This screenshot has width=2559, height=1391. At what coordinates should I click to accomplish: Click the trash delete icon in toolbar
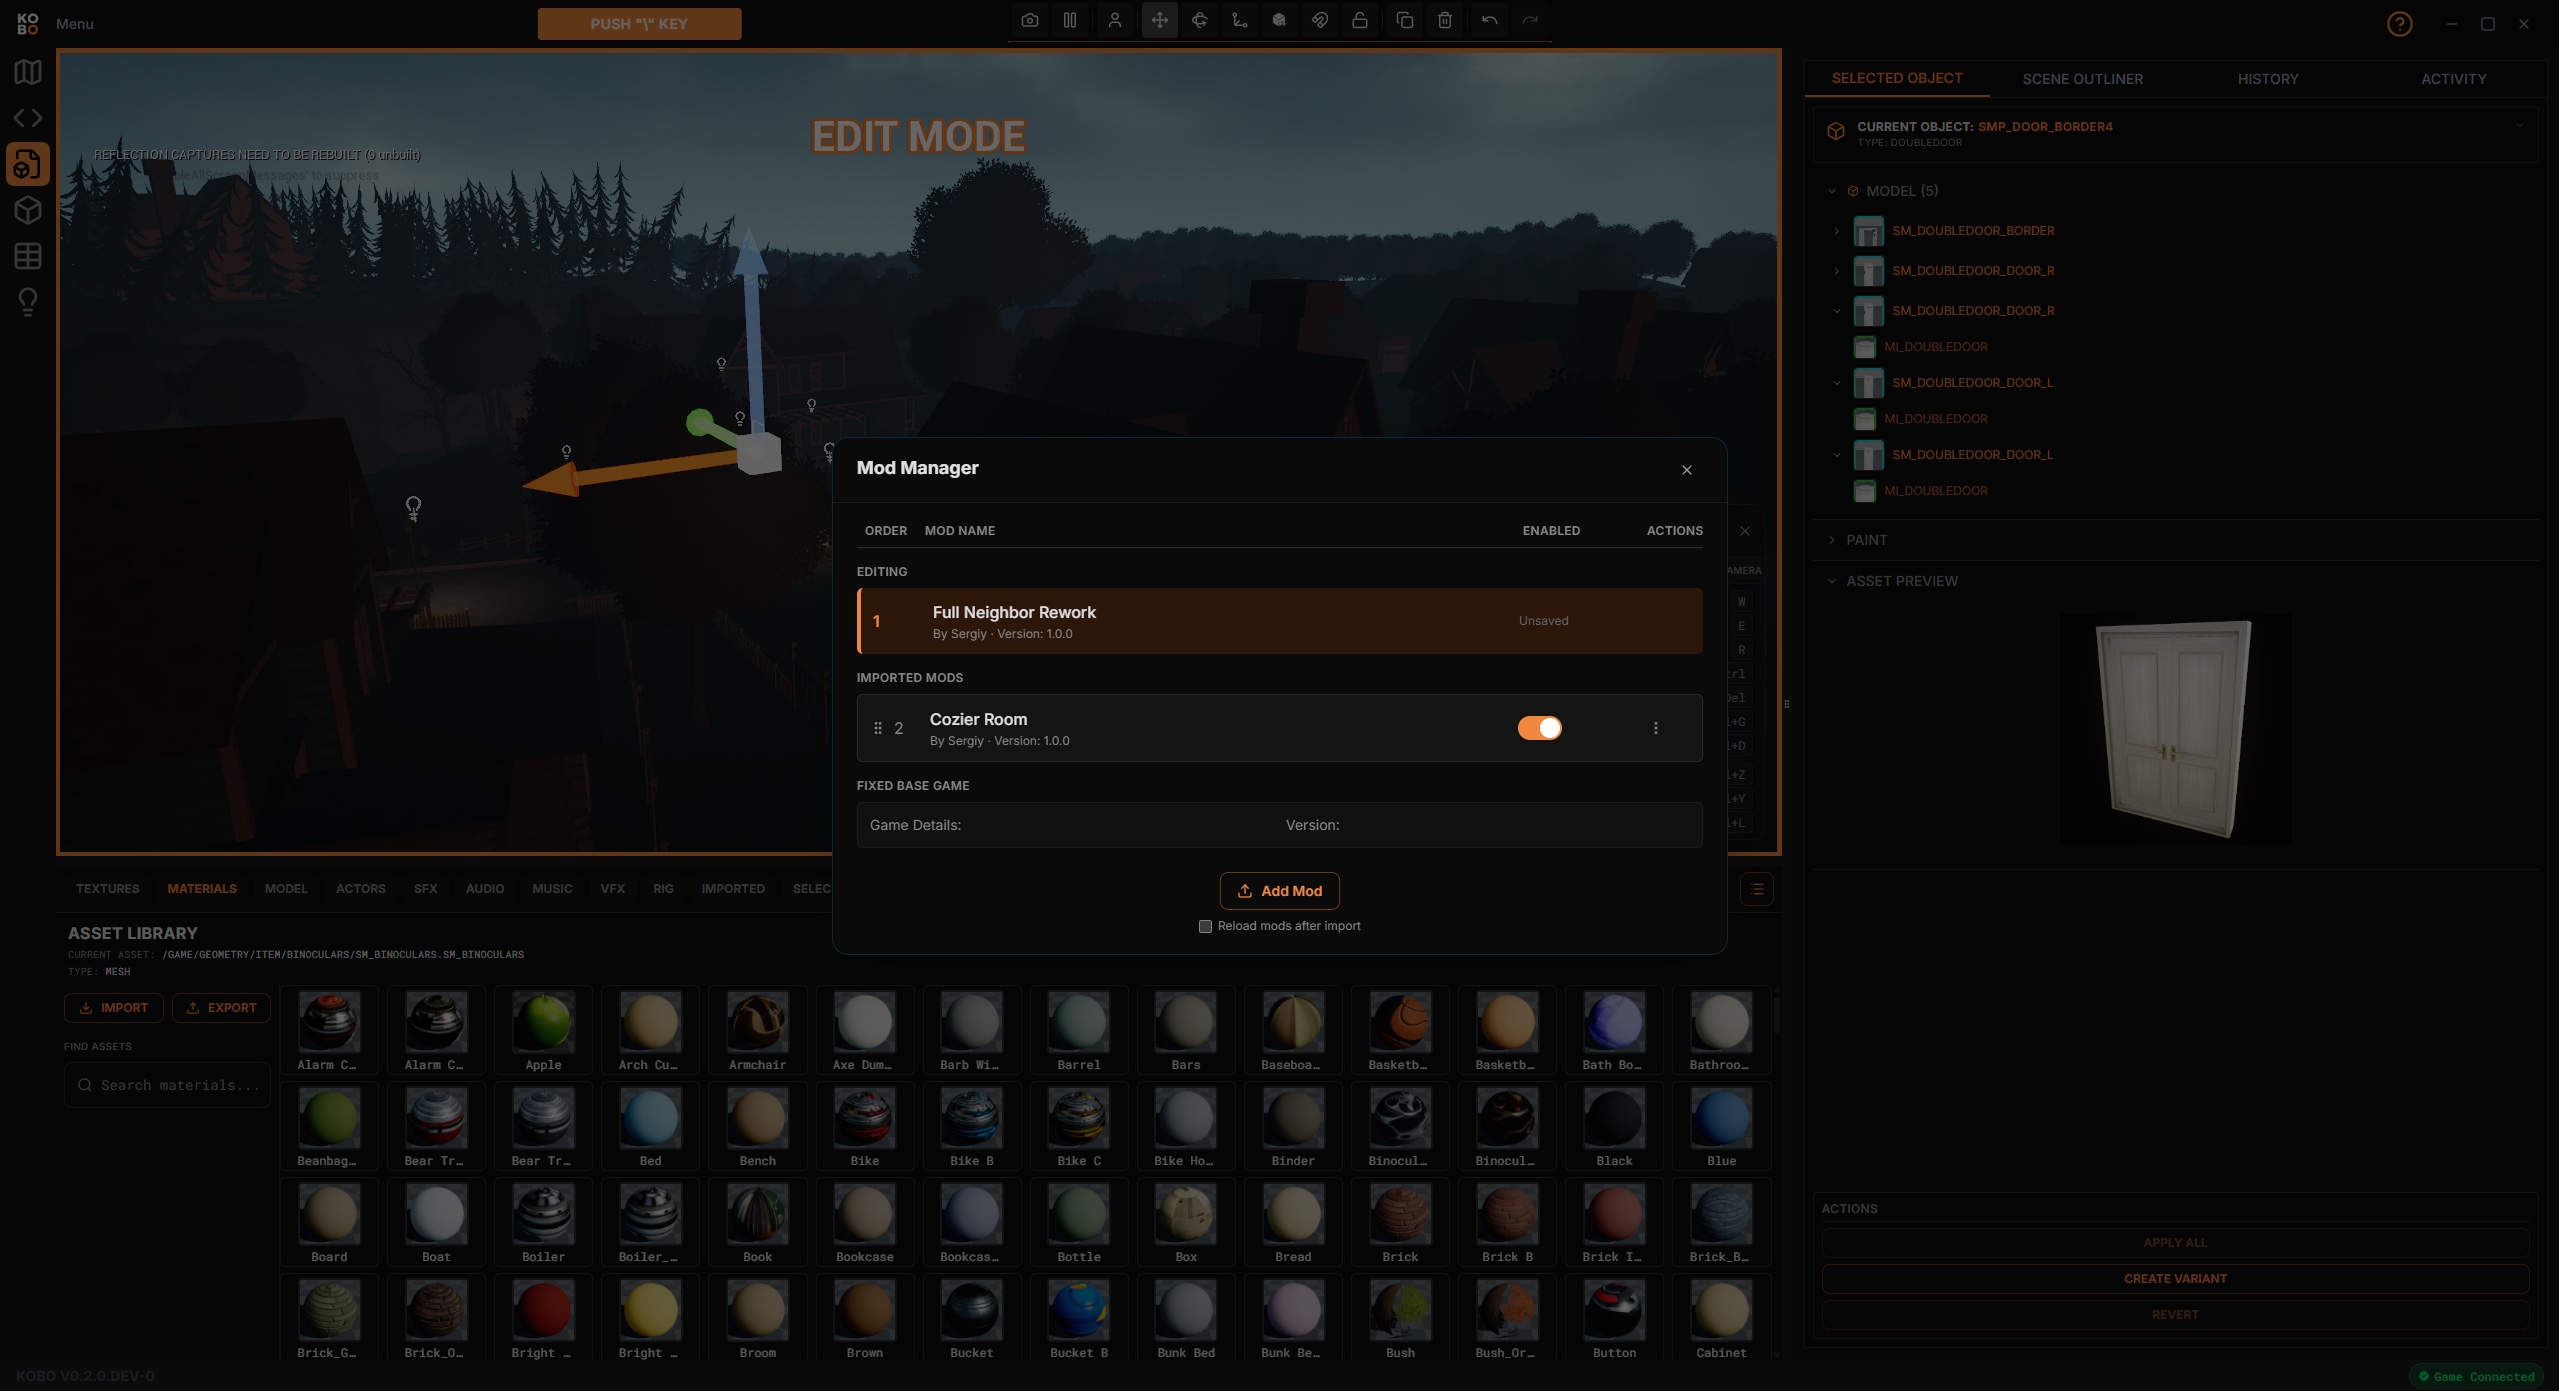coord(1445,20)
